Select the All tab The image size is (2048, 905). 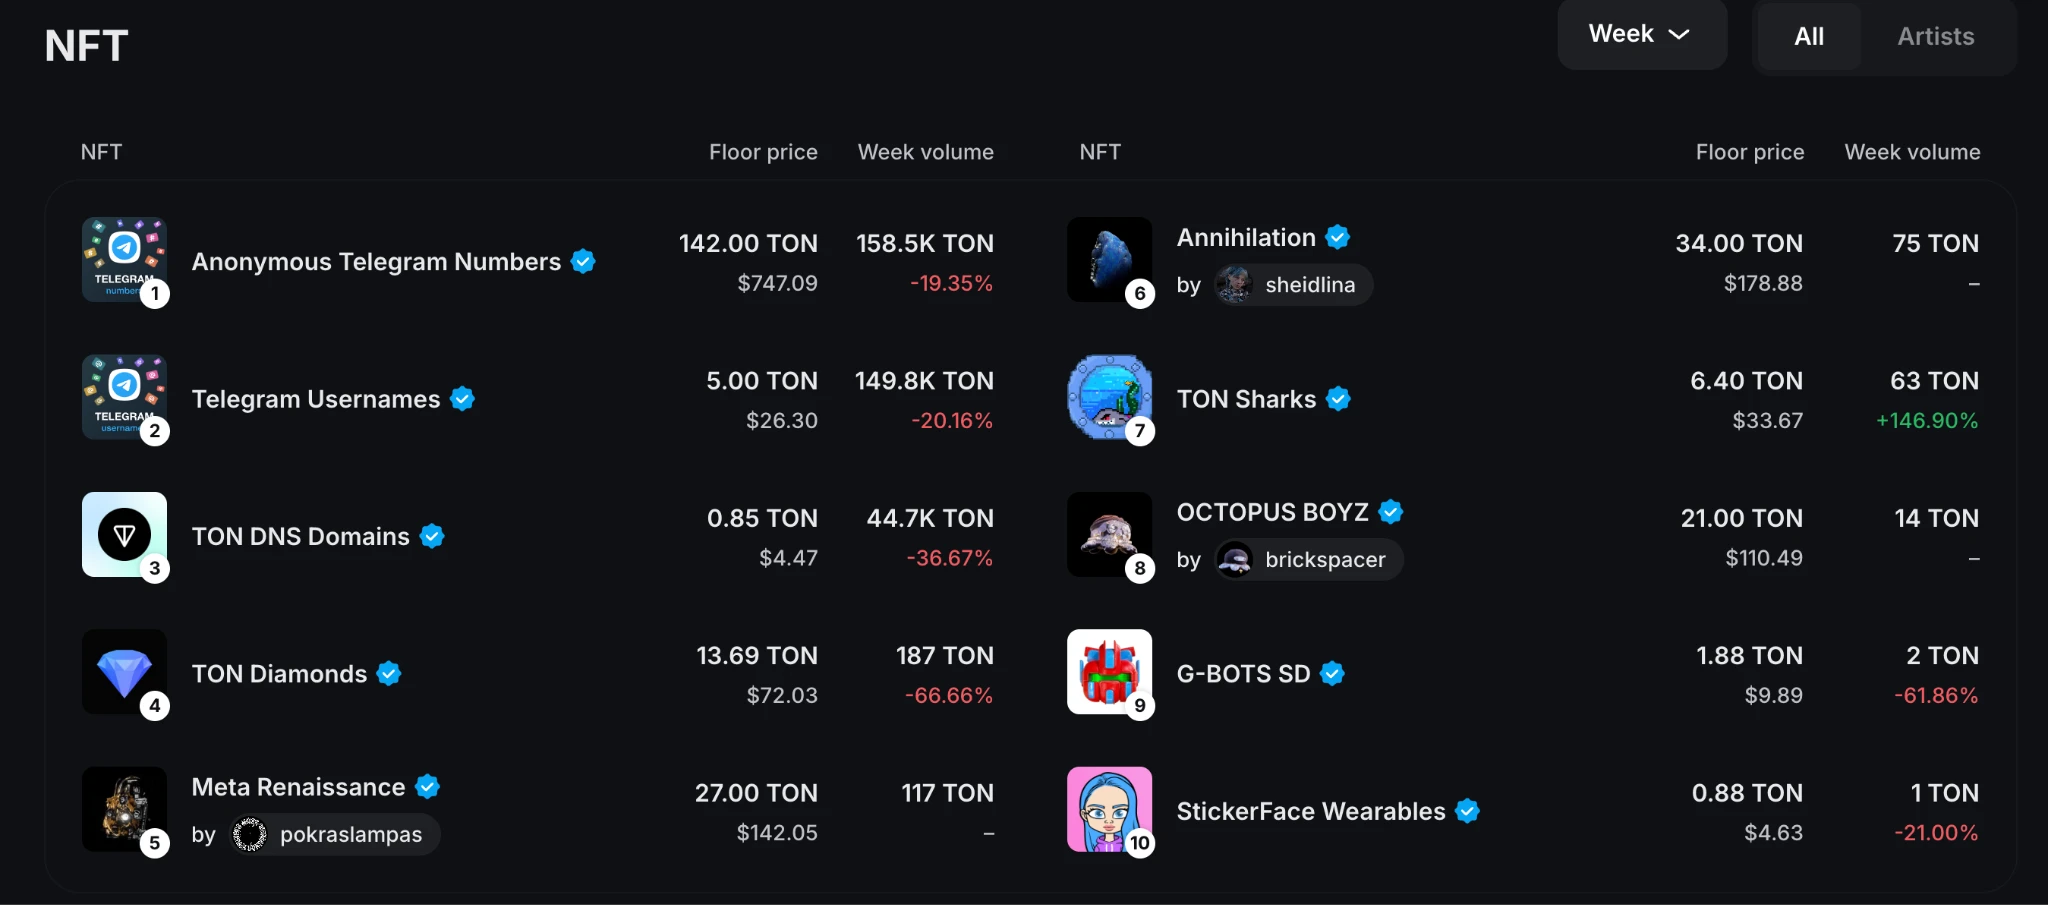pos(1808,37)
